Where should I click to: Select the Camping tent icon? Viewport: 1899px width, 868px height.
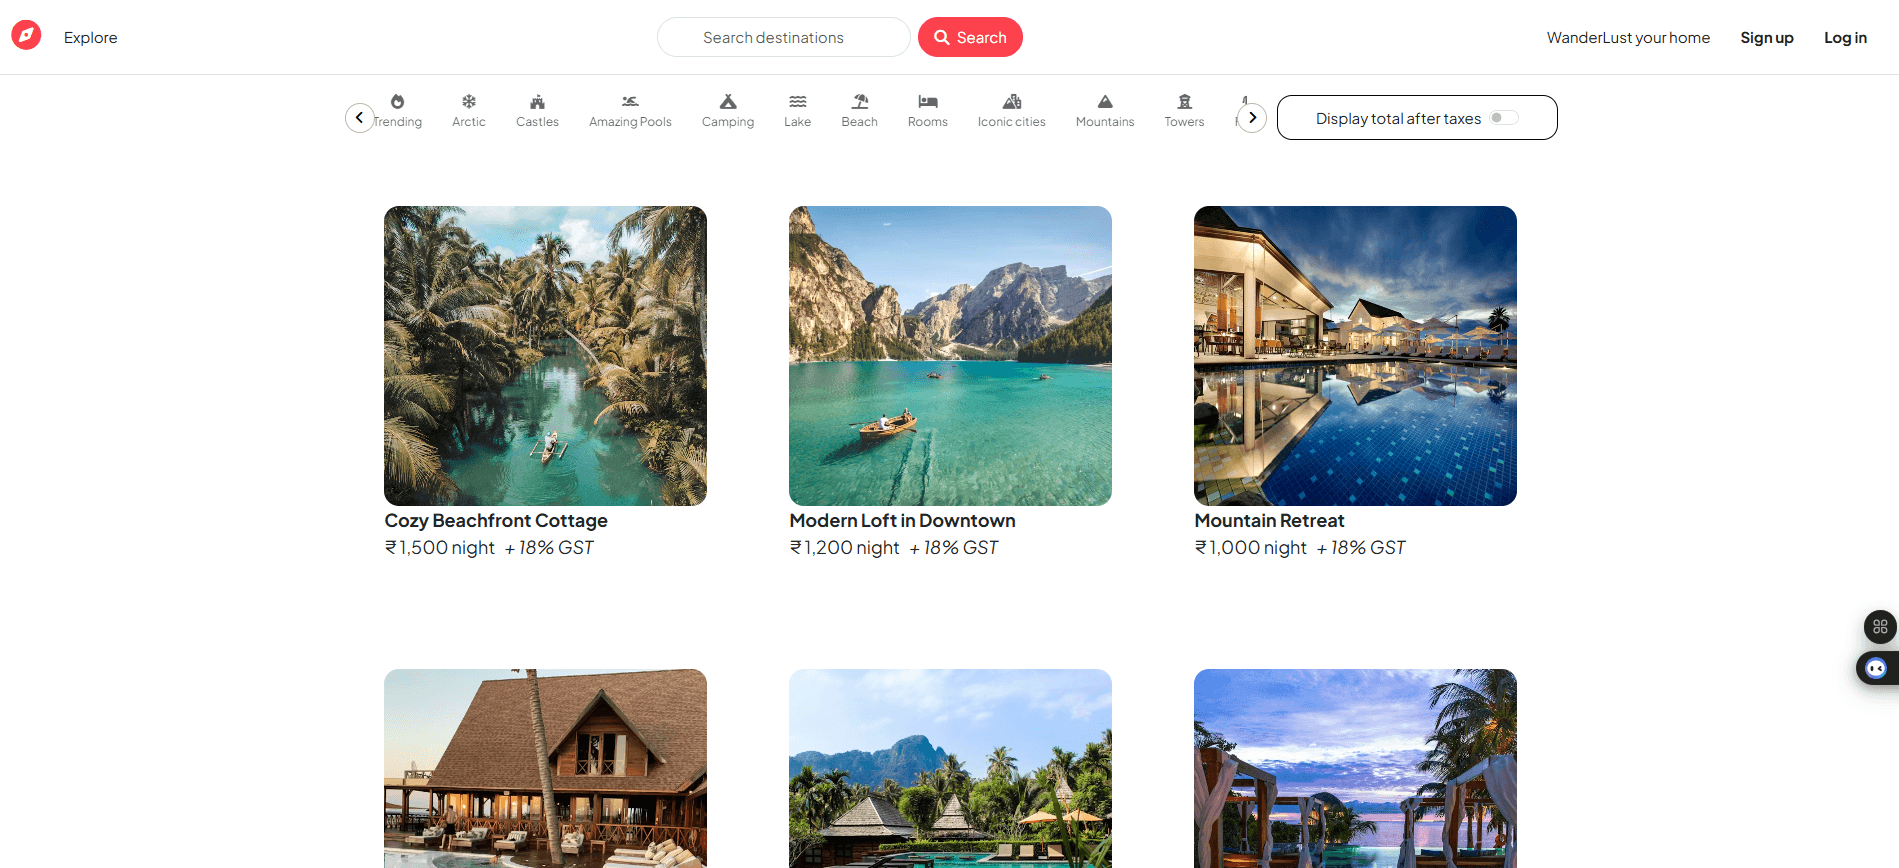pyautogui.click(x=728, y=101)
